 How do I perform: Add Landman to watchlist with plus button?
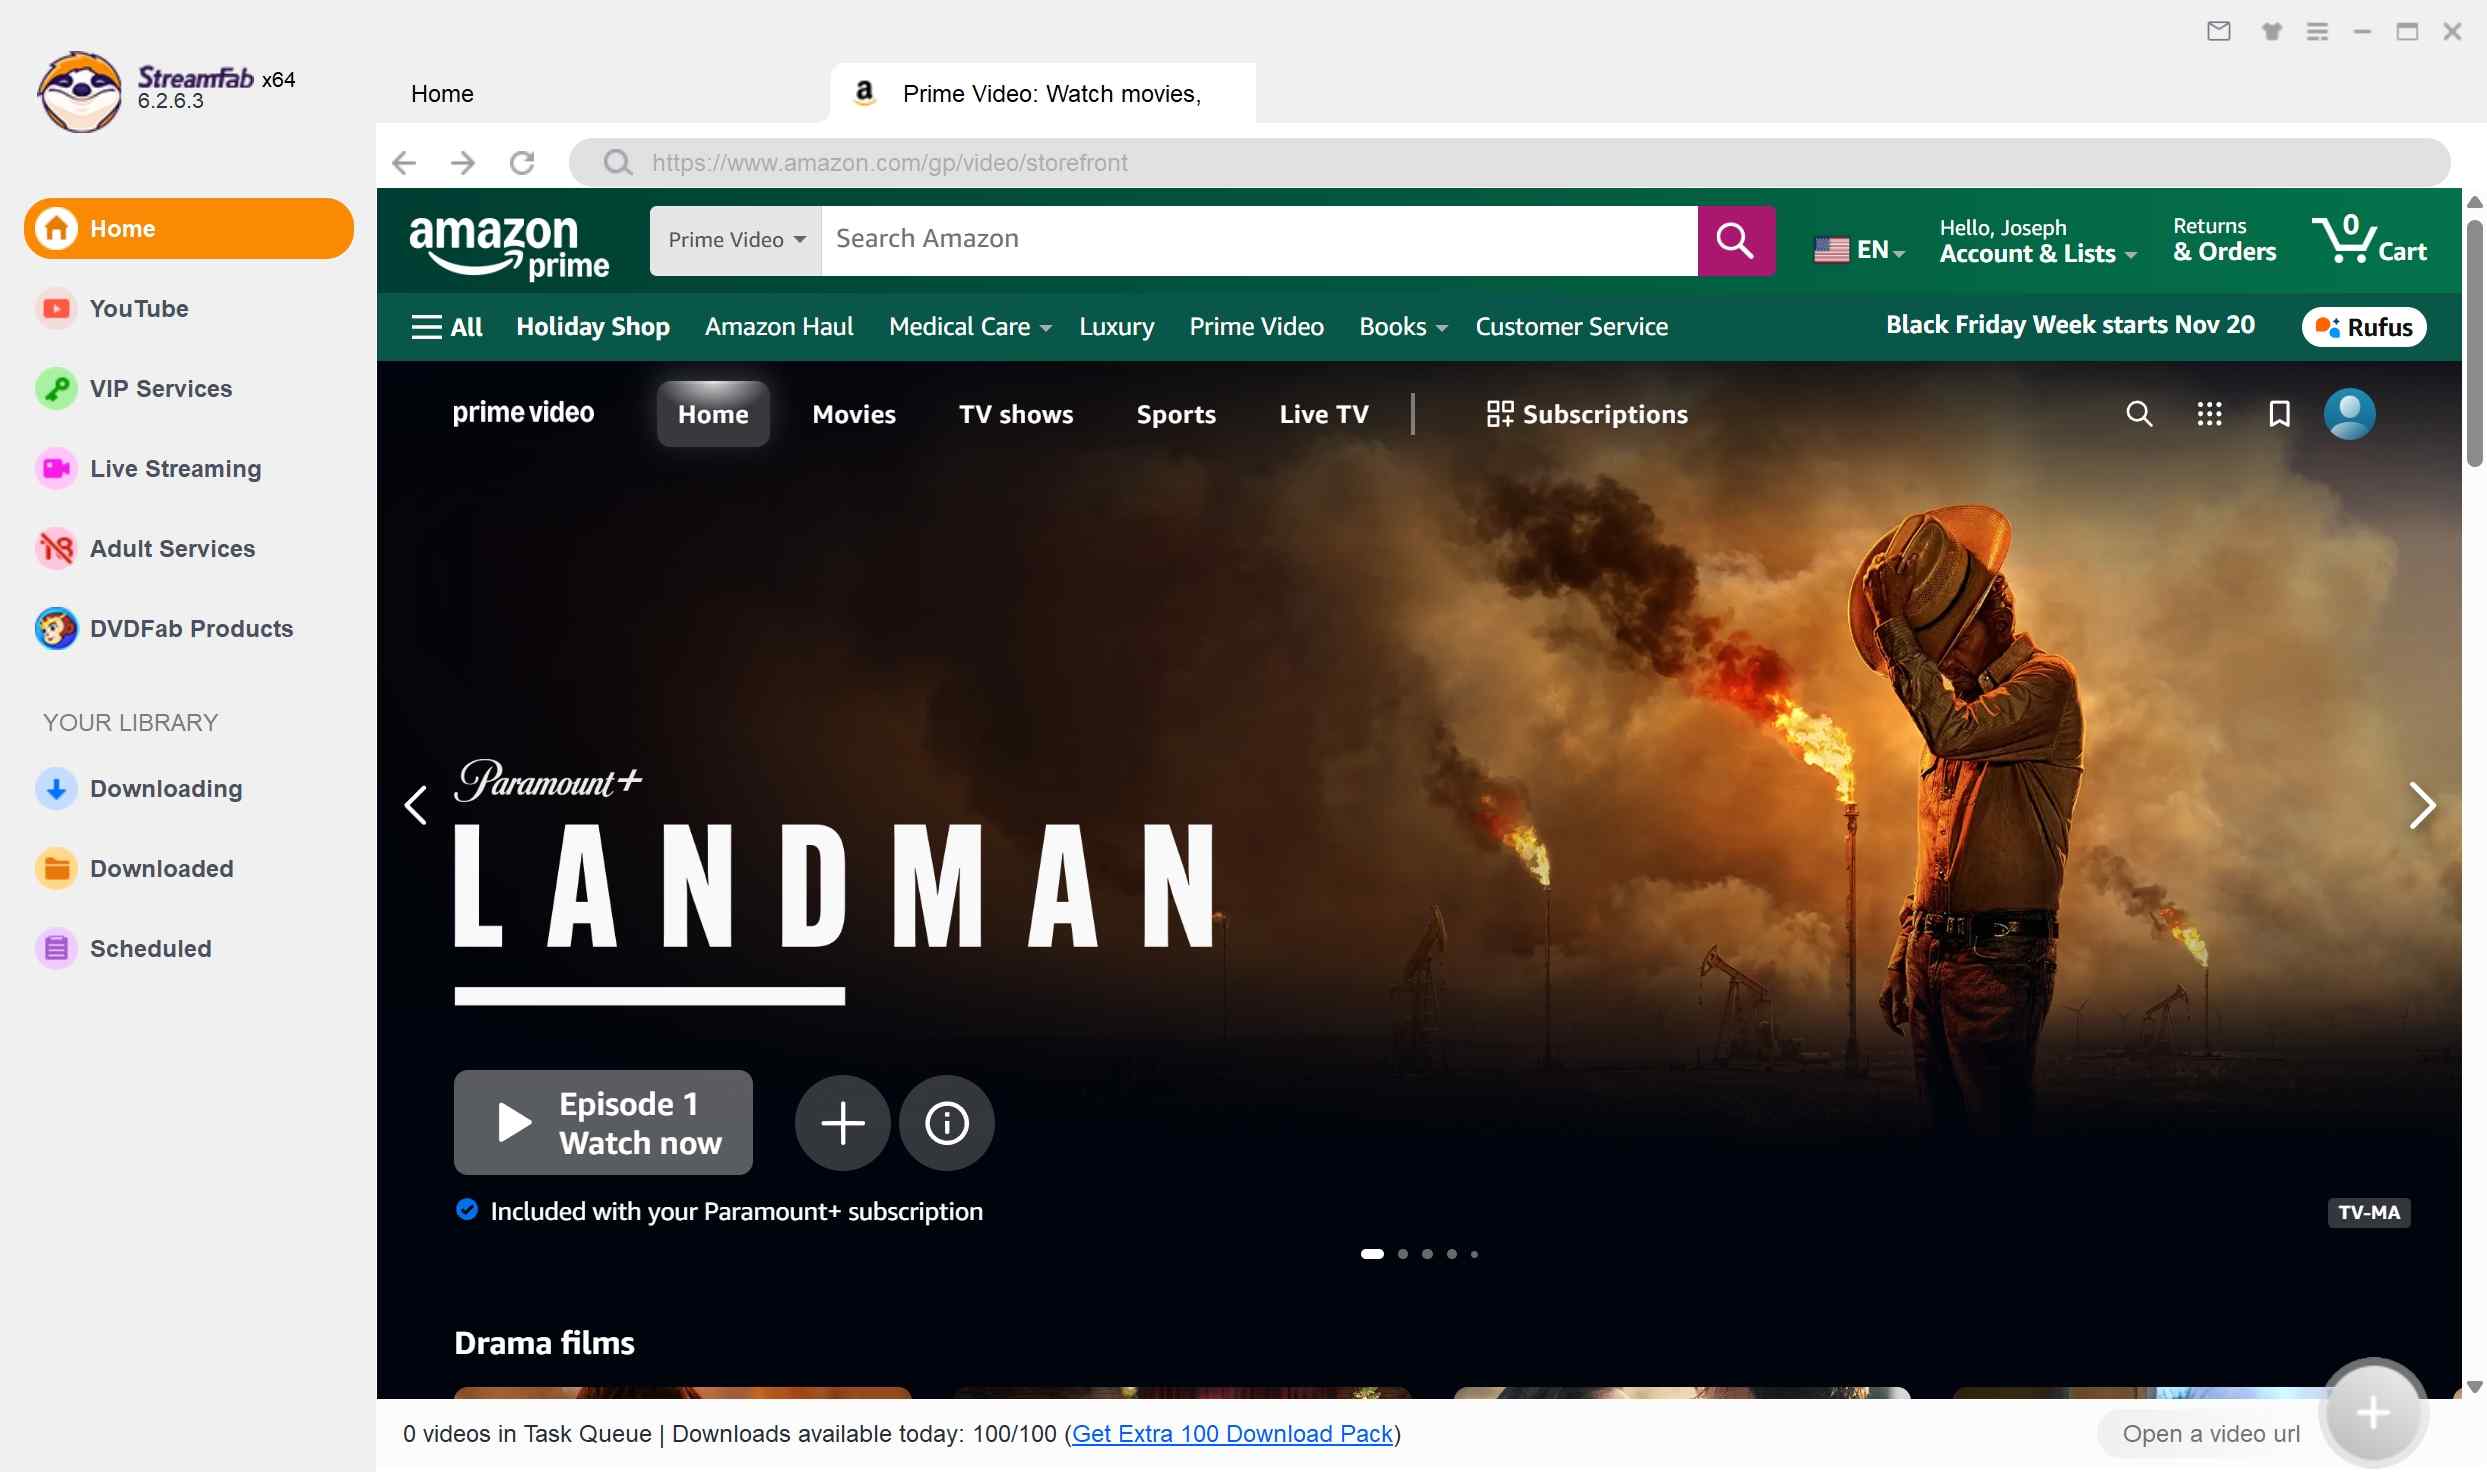(841, 1122)
